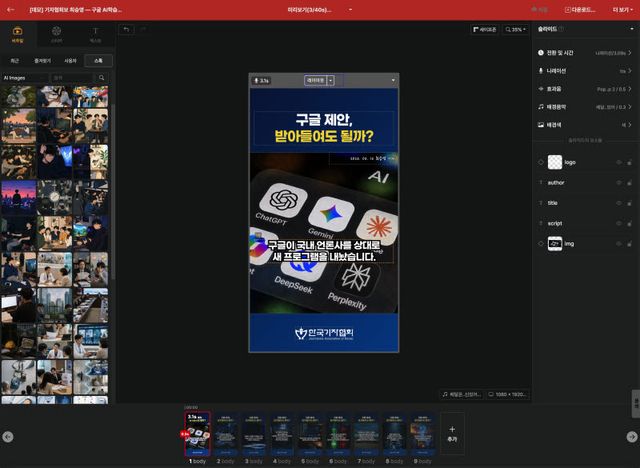The width and height of the screenshot is (640, 468).
Task: Add a new slide with the plus button
Action: (x=452, y=433)
